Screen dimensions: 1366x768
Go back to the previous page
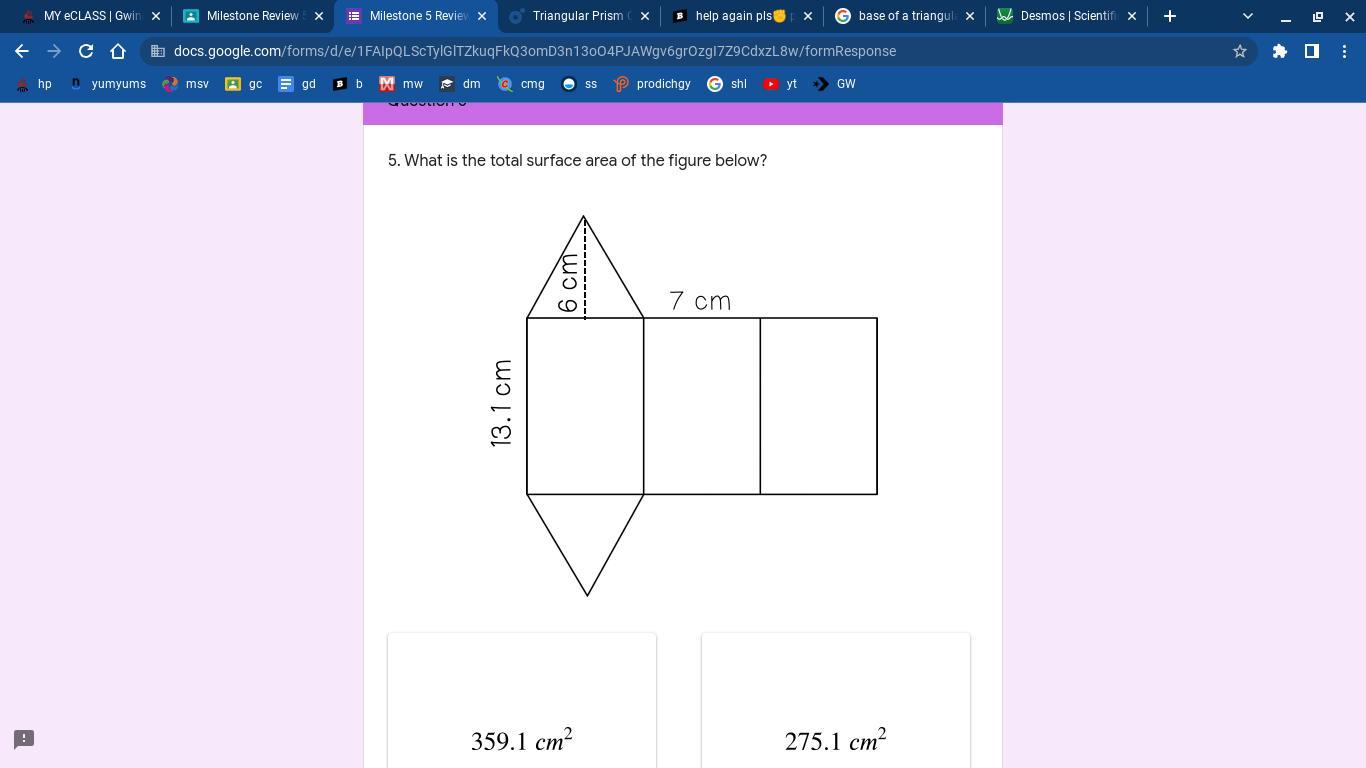pyautogui.click(x=22, y=51)
